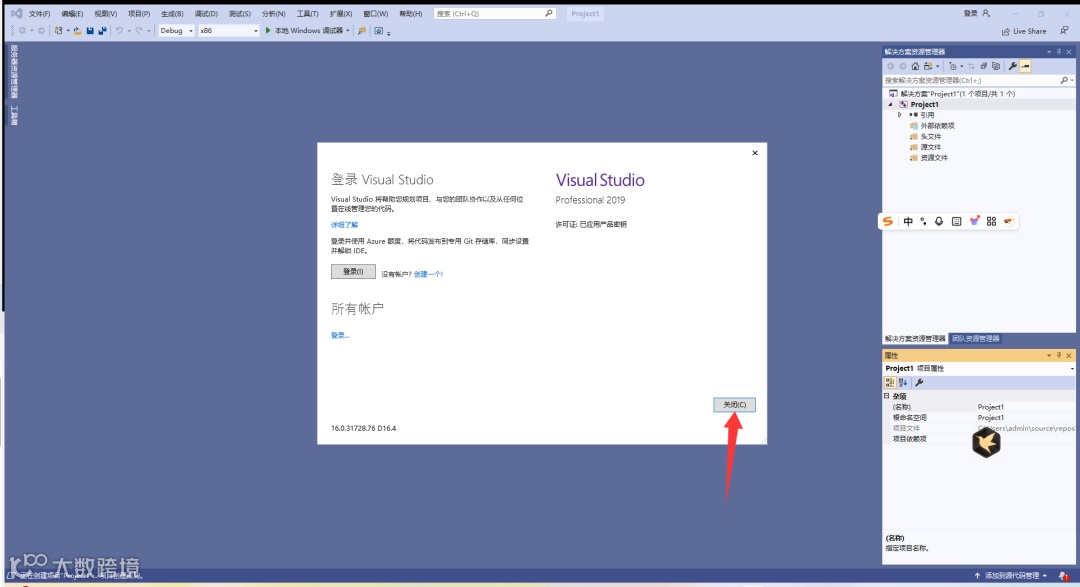The height and width of the screenshot is (587, 1080).
Task: Click the Home icon in Solution Explorer
Action: point(915,66)
